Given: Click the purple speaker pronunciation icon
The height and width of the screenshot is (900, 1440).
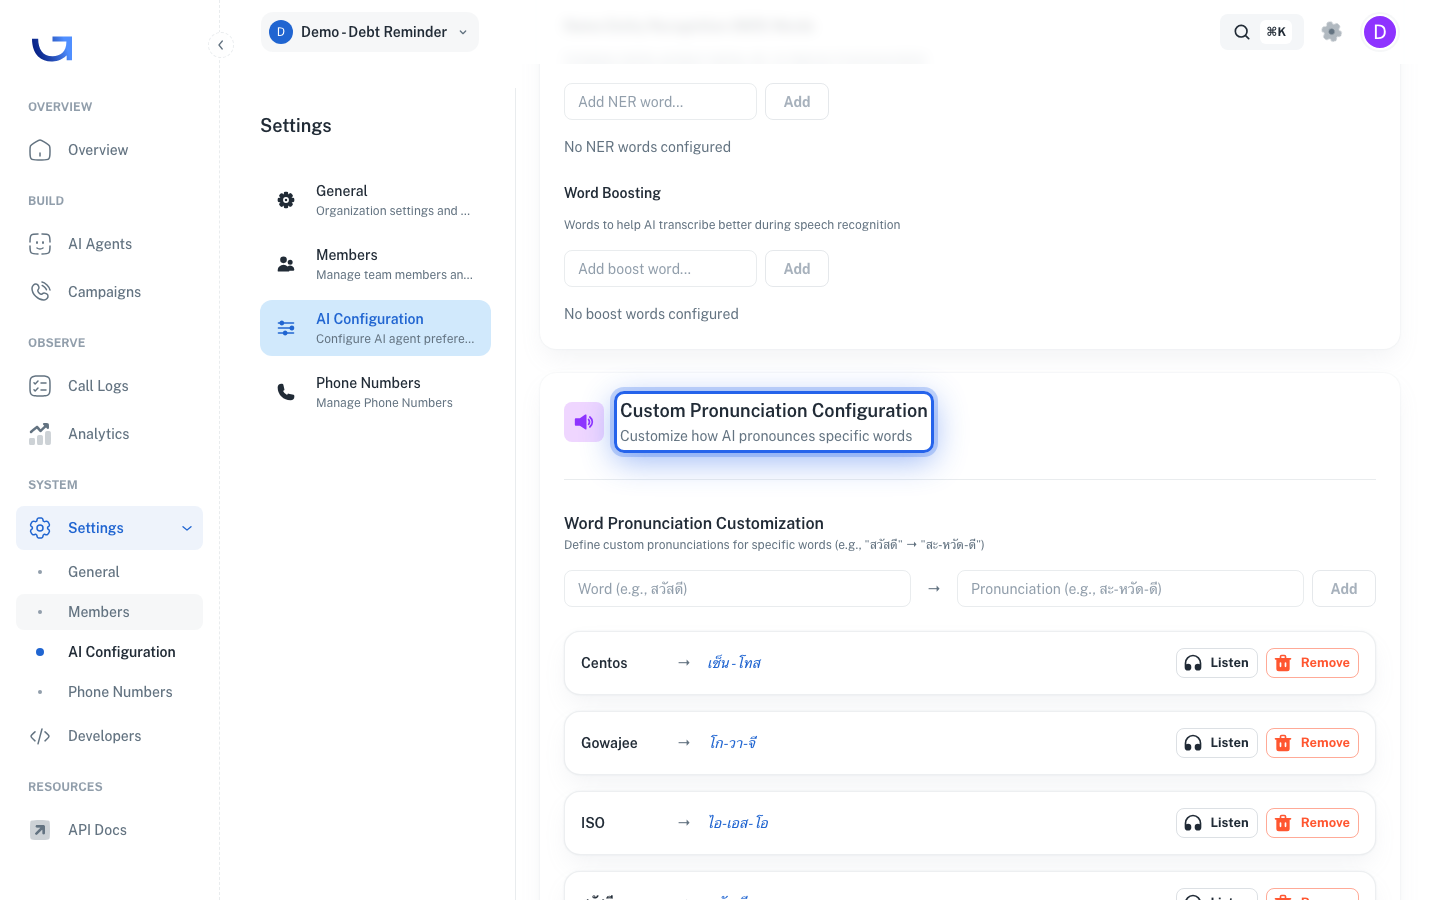Looking at the screenshot, I should (584, 422).
